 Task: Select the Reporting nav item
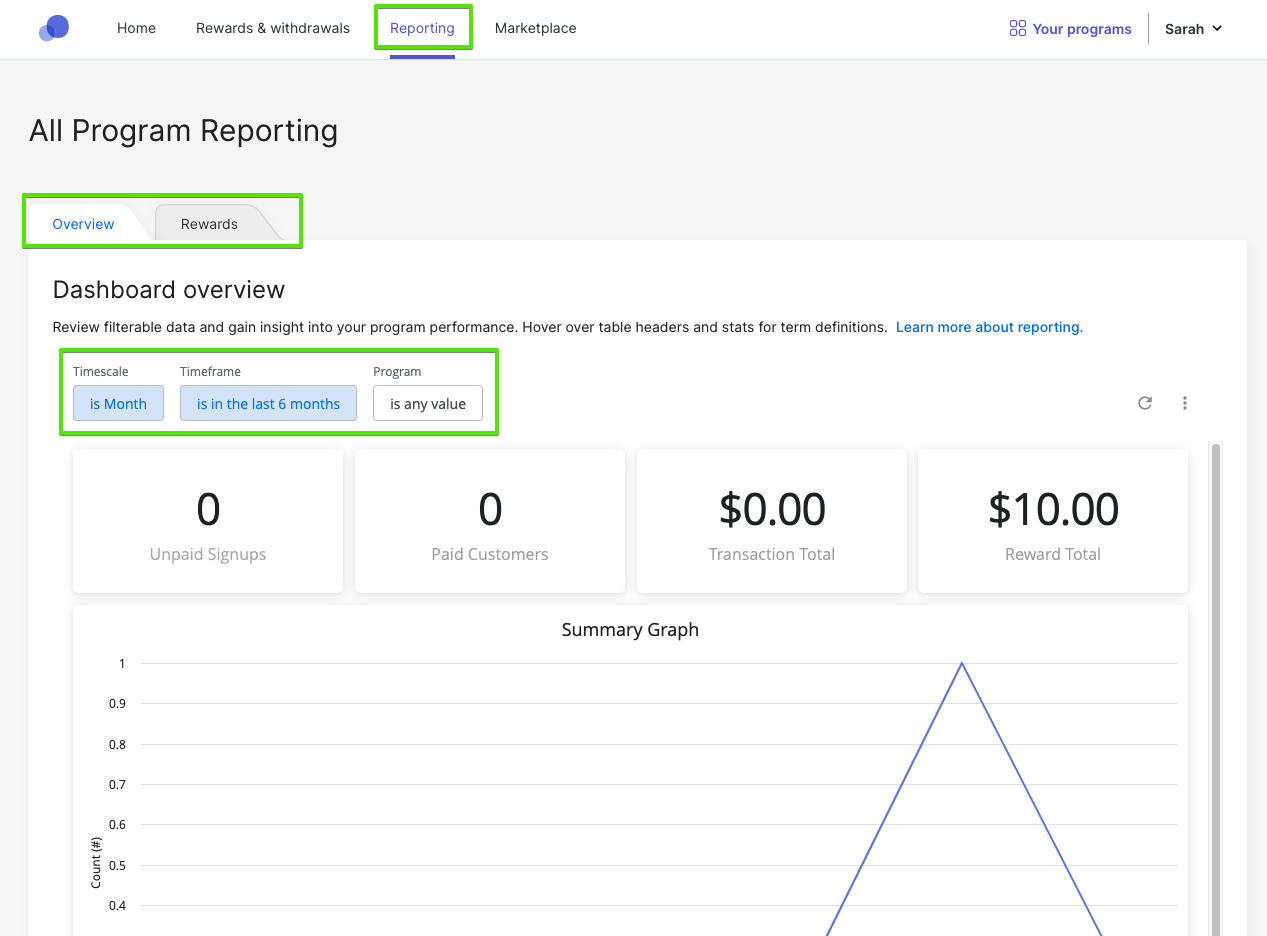[x=422, y=28]
